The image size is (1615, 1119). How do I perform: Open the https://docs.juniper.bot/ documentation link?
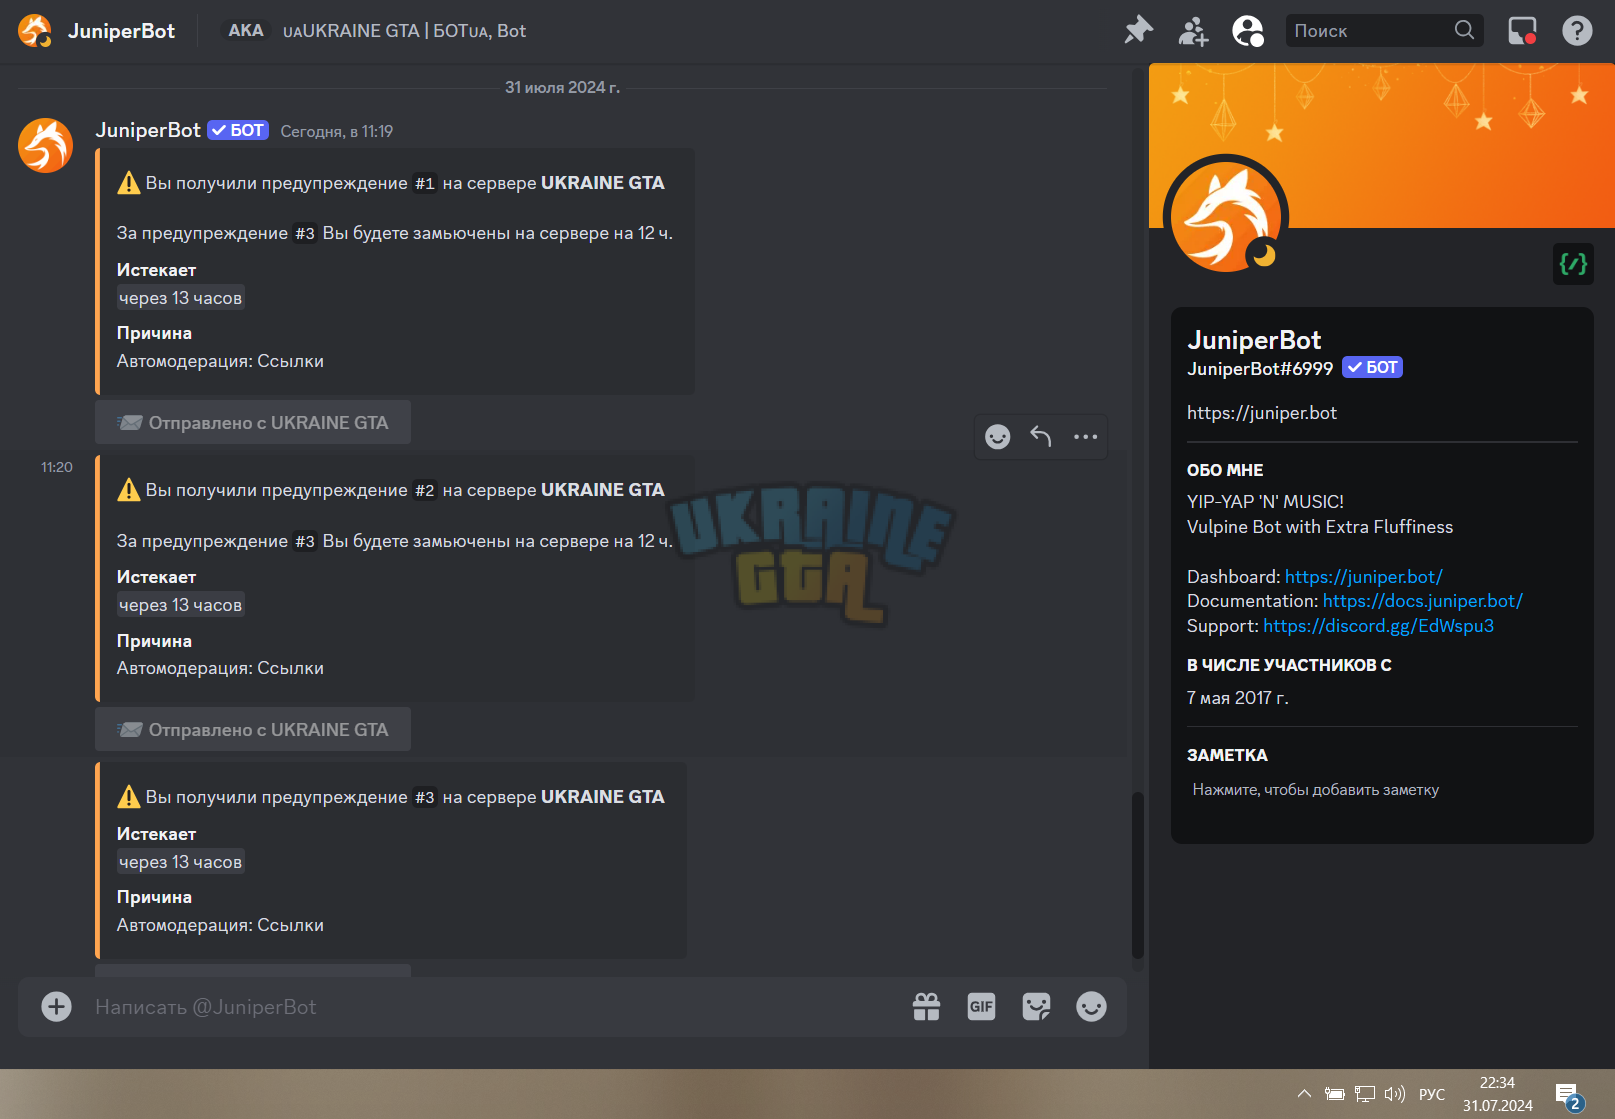tap(1422, 601)
